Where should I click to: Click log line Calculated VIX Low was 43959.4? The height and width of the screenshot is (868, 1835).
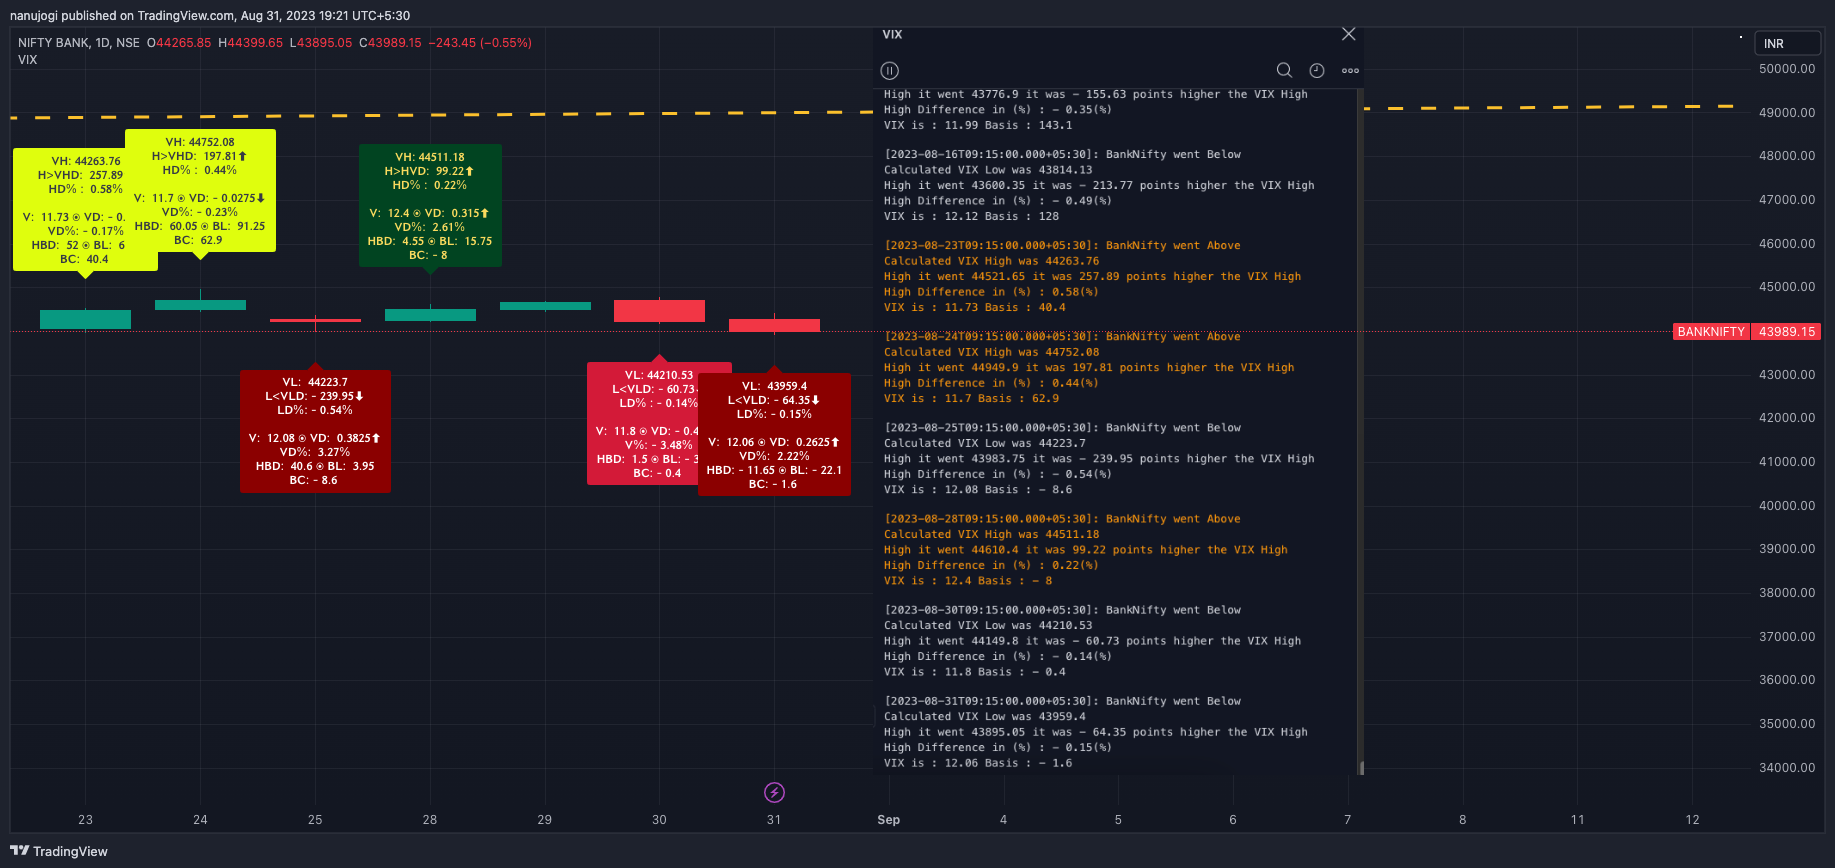click(x=984, y=717)
